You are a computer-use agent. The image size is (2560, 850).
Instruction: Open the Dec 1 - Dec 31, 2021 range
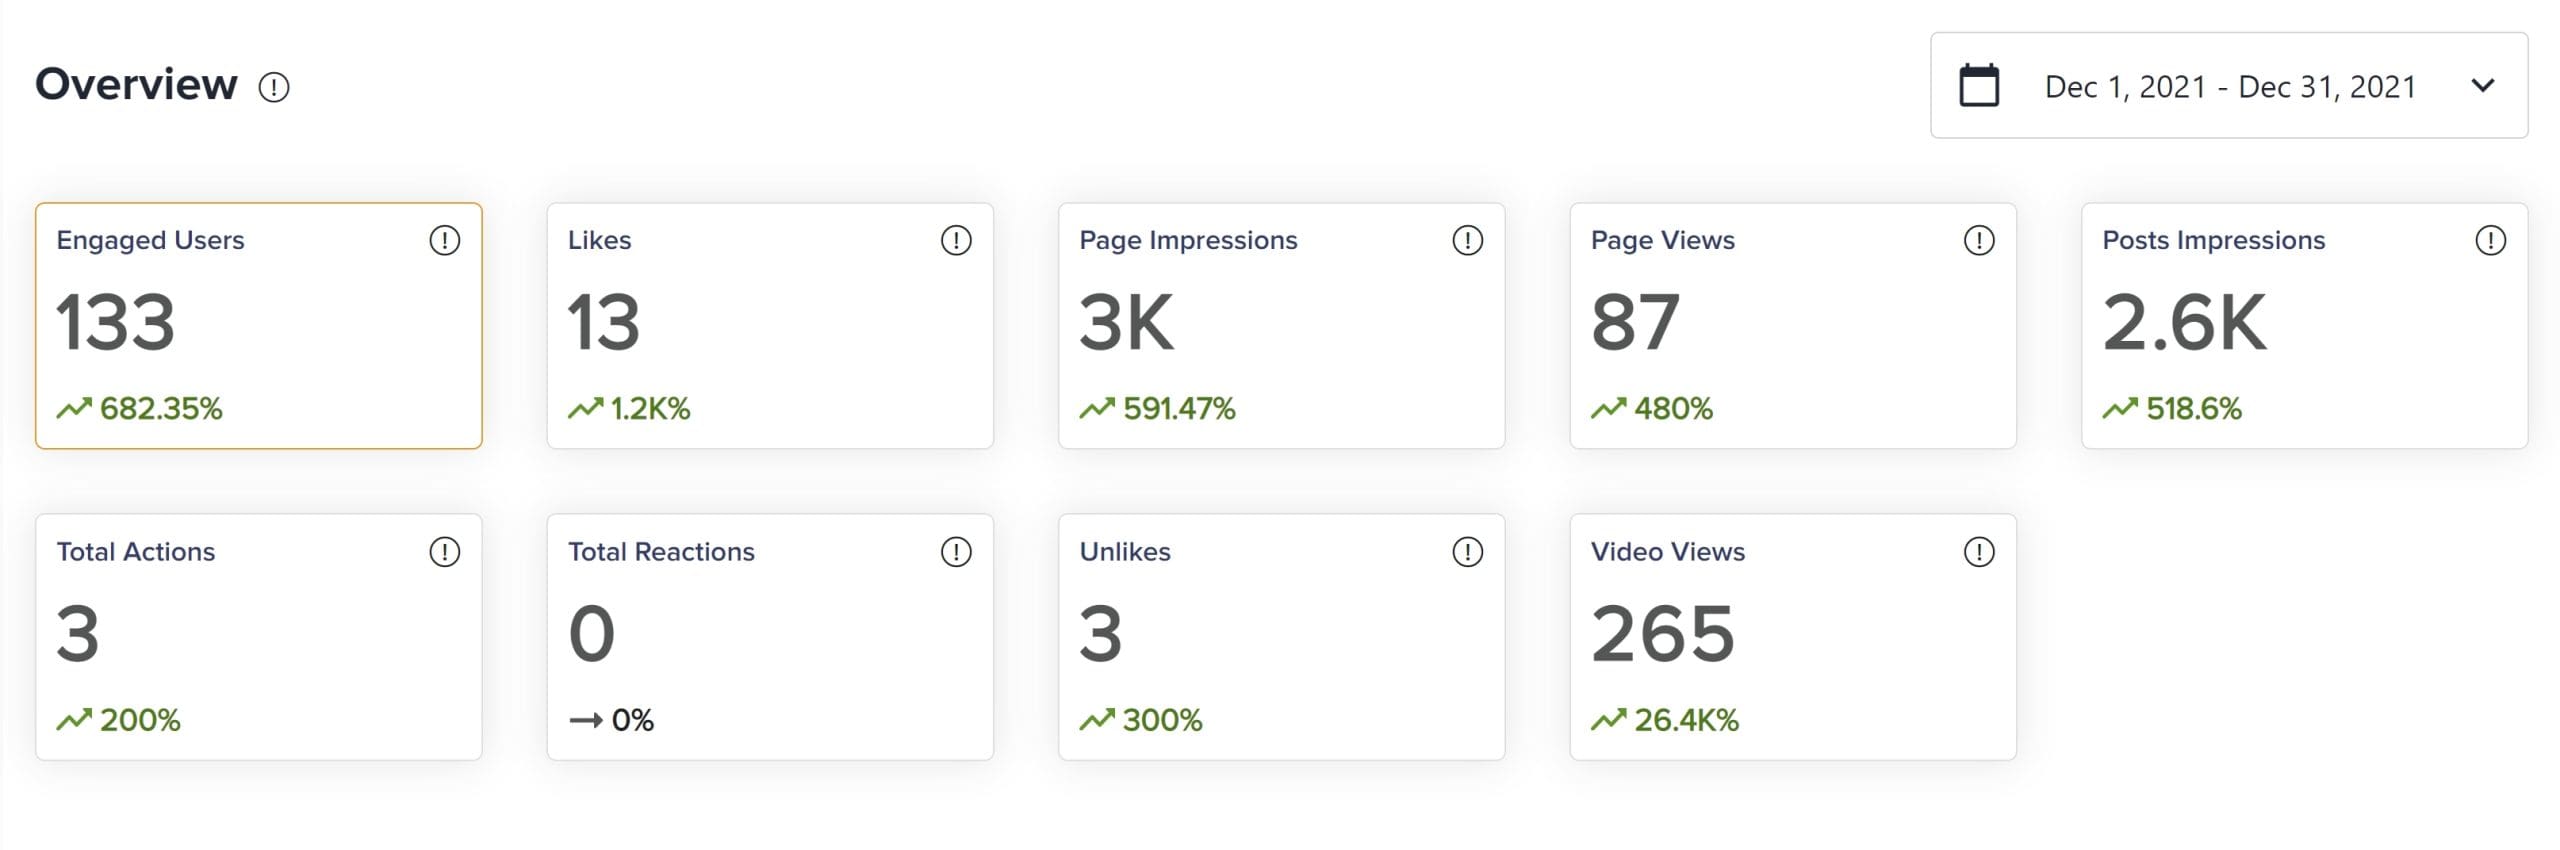point(2230,87)
